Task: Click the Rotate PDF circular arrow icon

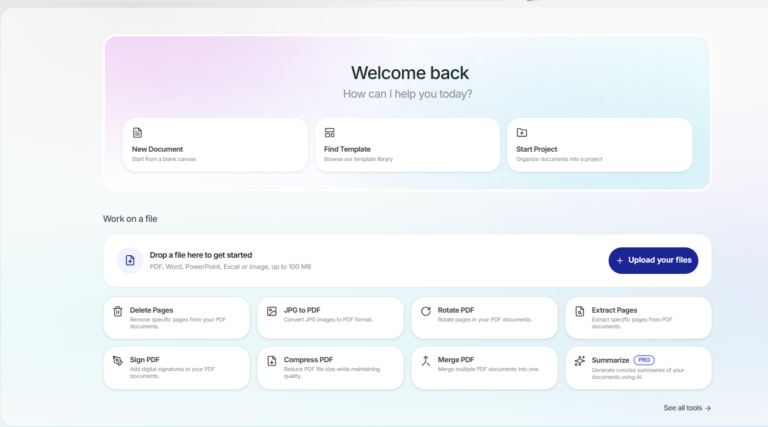Action: point(426,311)
